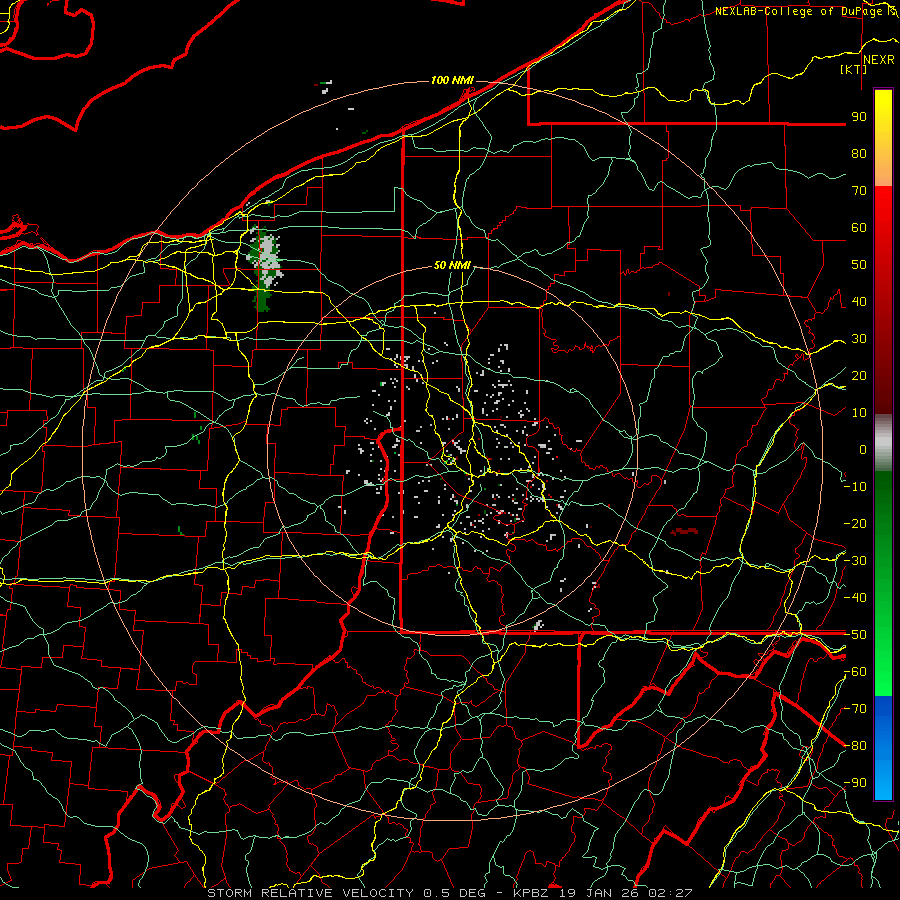This screenshot has width=900, height=900.
Task: Click the 10 value on velocity scale
Action: point(859,413)
